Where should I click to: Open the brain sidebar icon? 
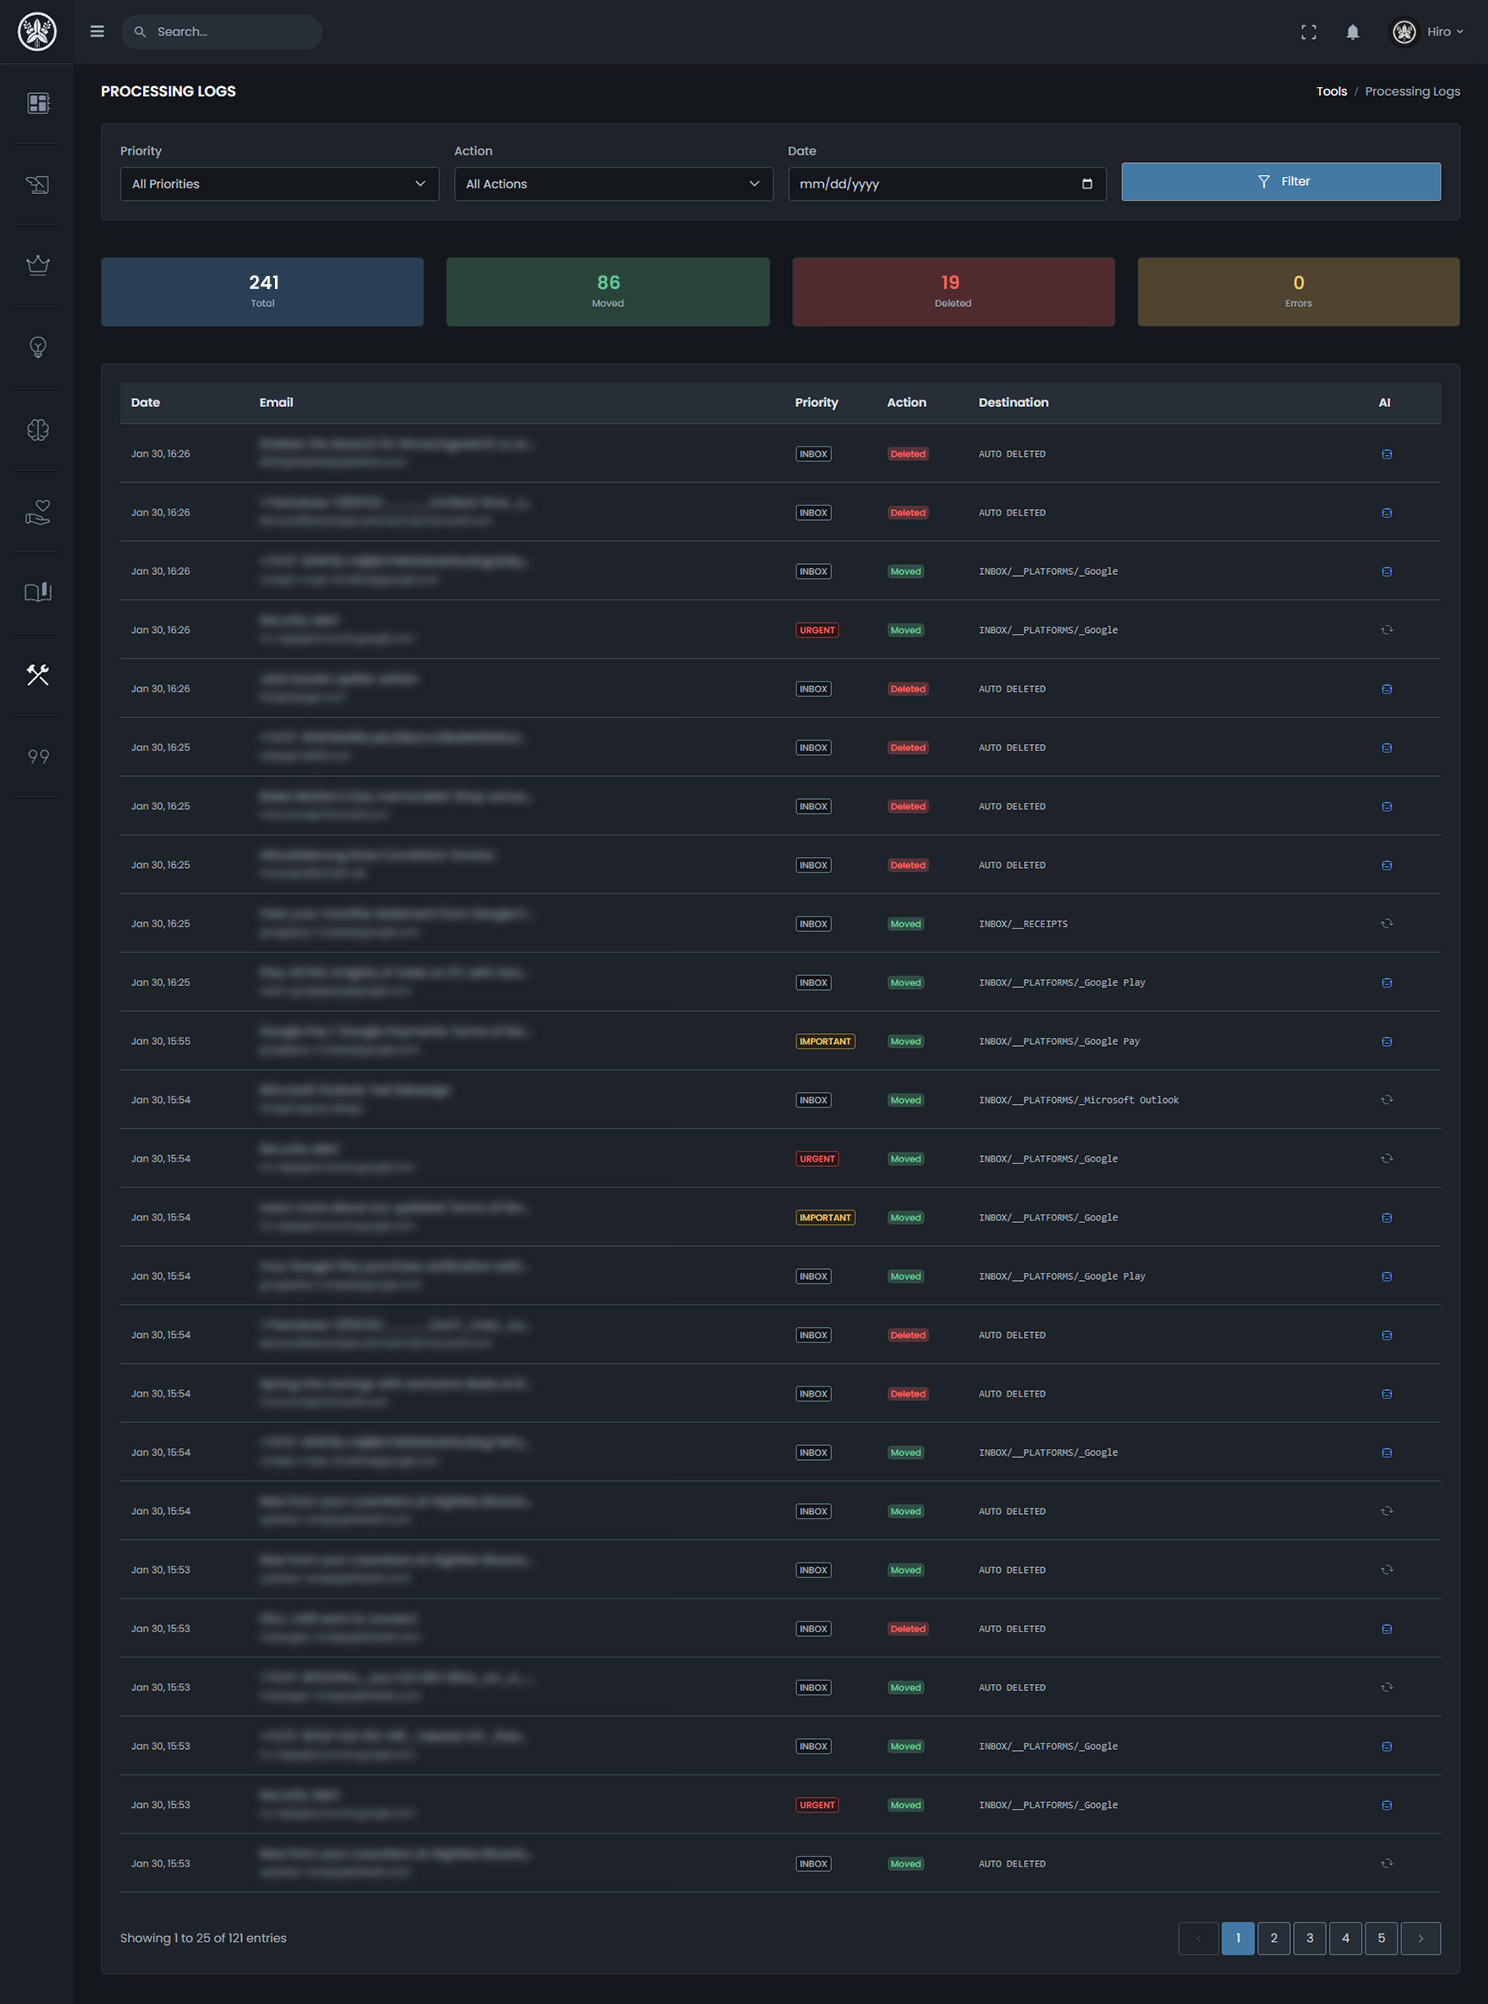point(38,429)
